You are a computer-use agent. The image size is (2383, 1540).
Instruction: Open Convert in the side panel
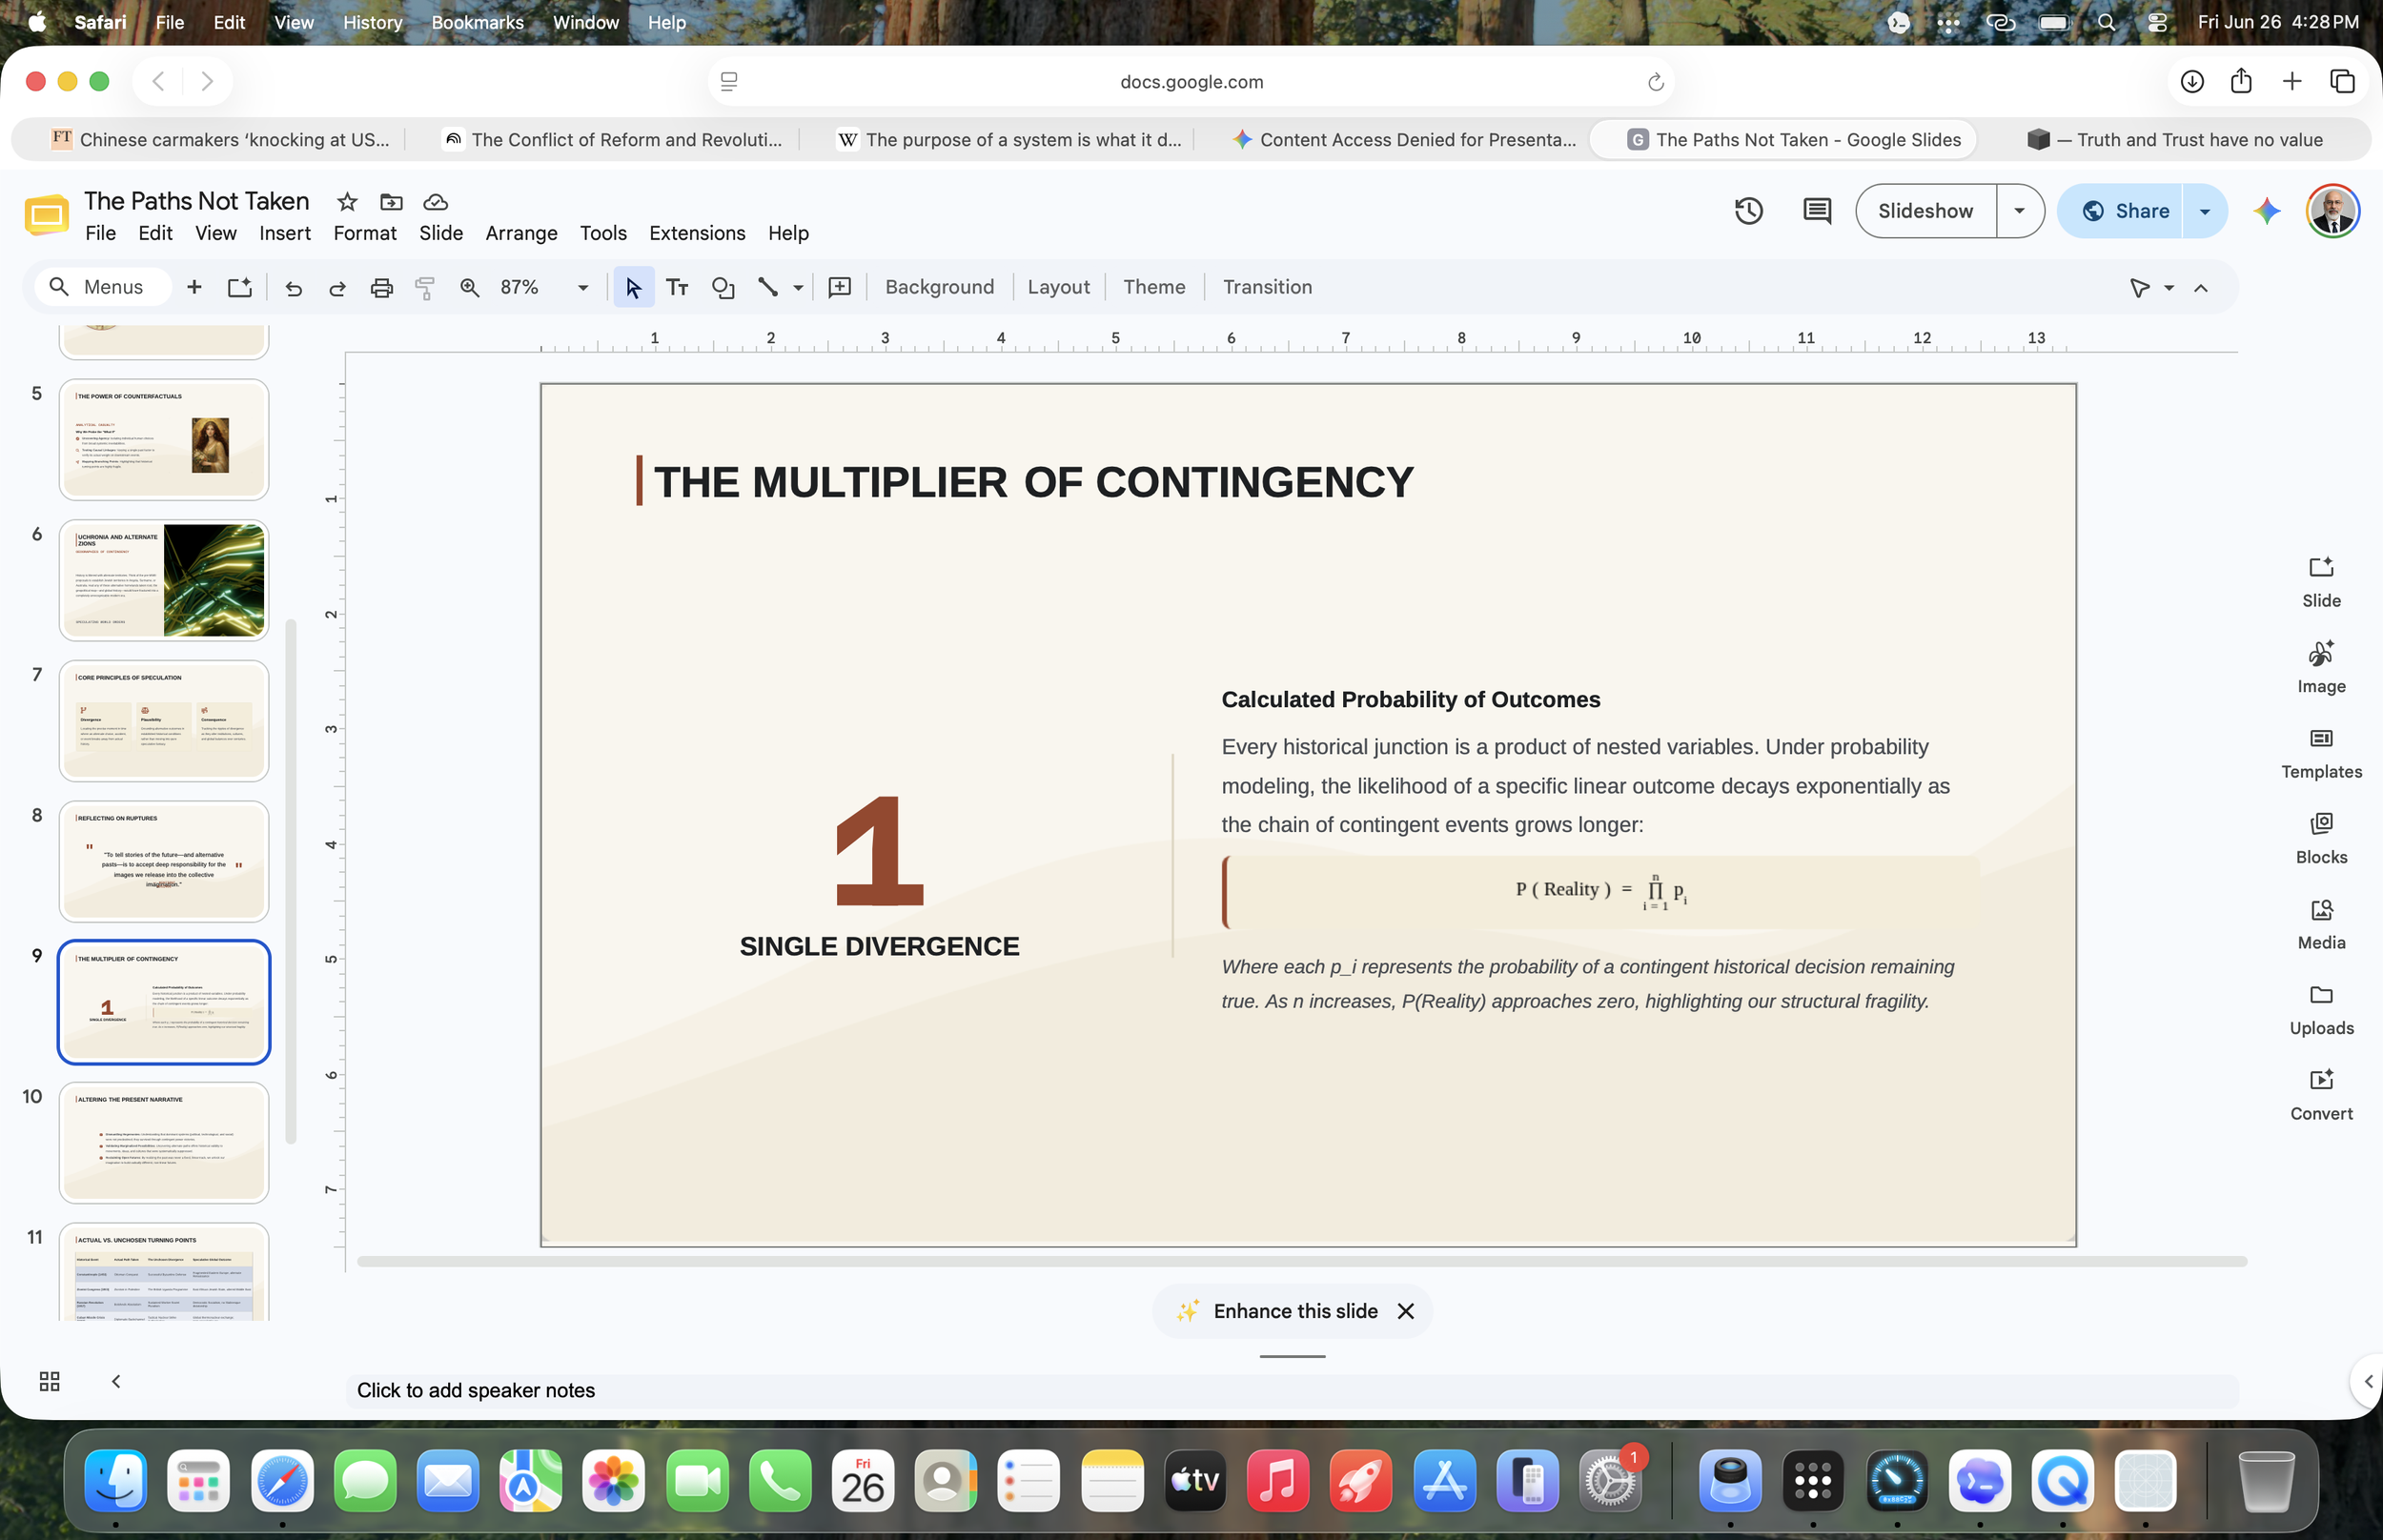point(2321,1095)
